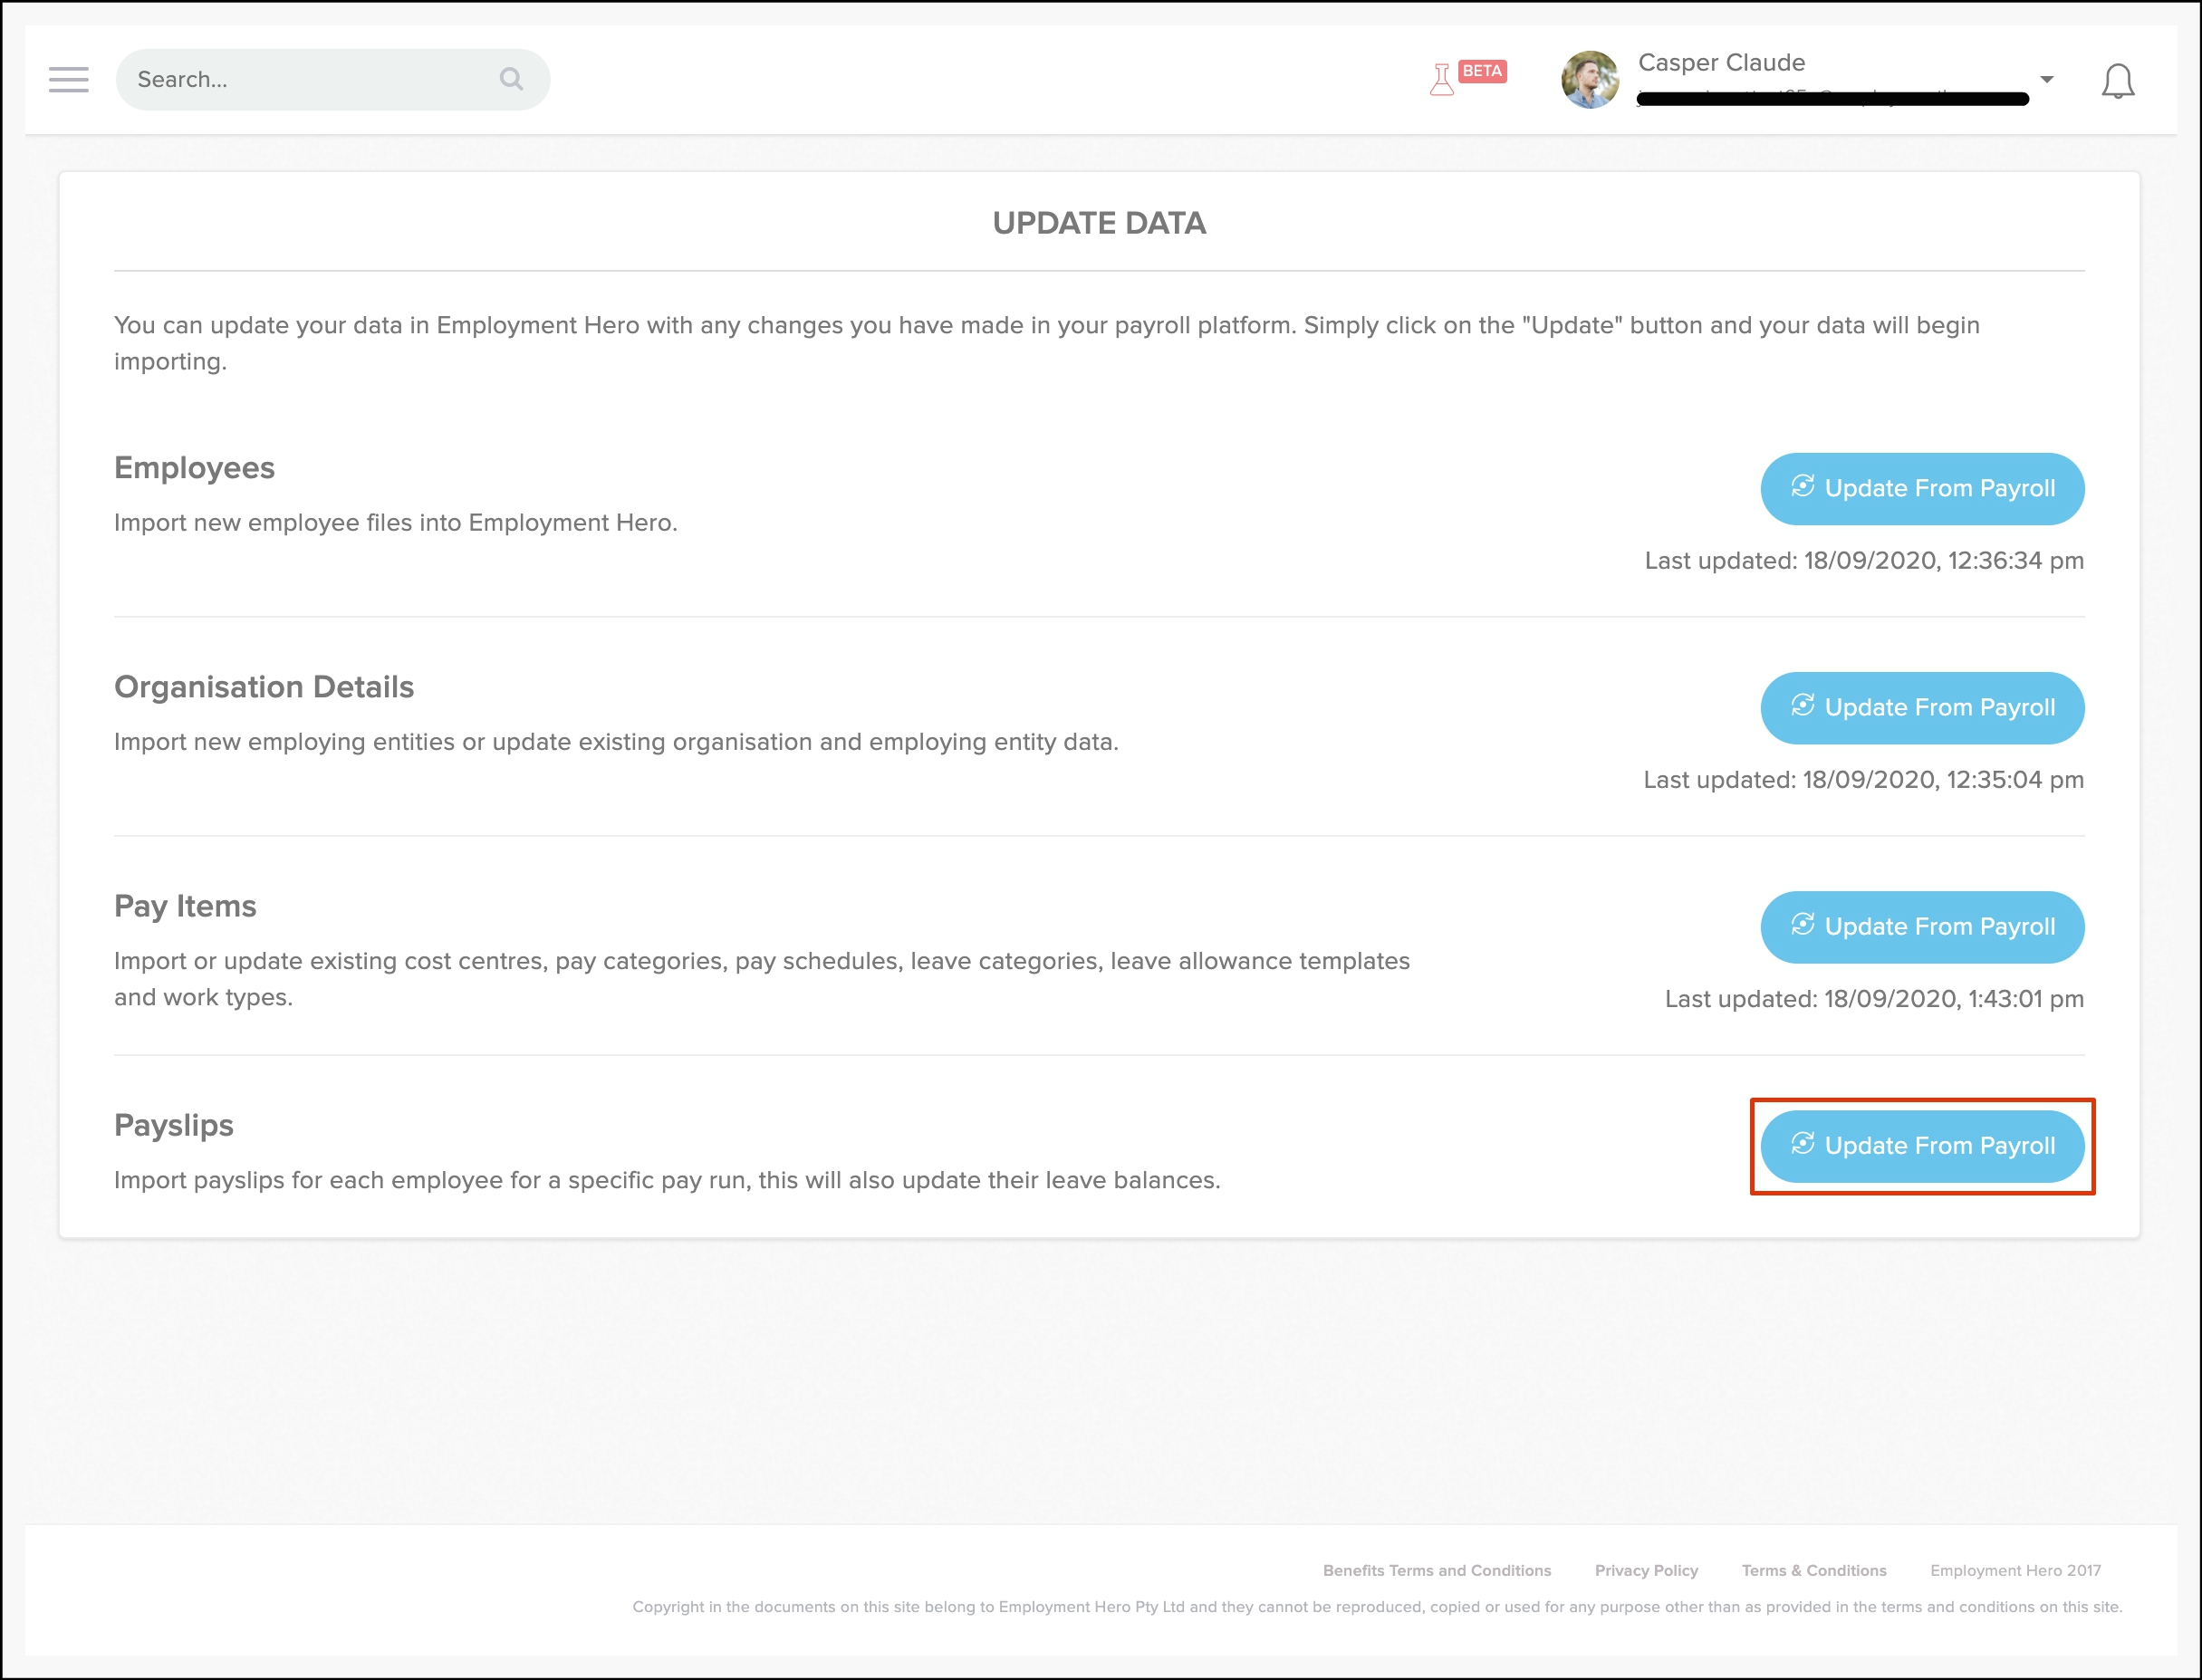
Task: Click 'Last updated: 18/09/2020, 12:35:04 pm' text
Action: click(1863, 779)
